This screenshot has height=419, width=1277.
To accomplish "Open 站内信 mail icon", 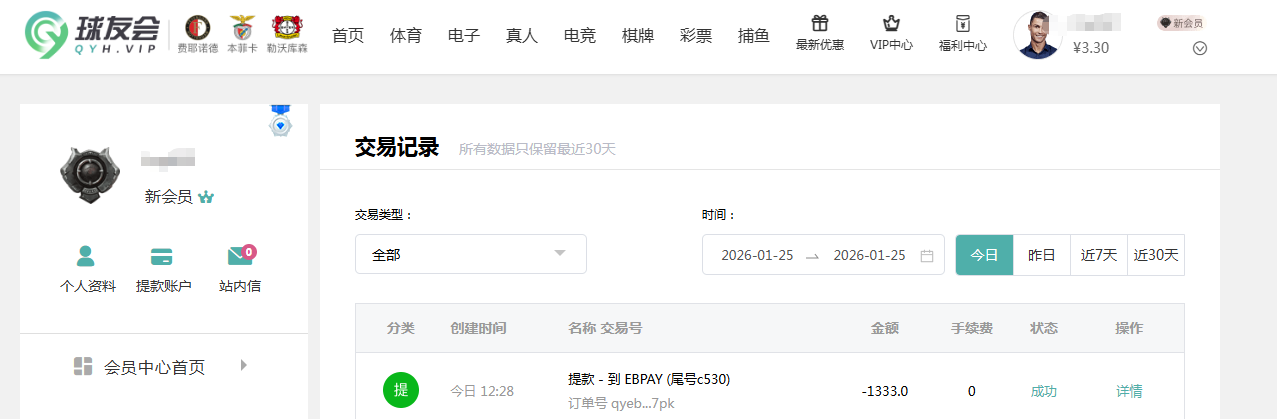I will (241, 255).
